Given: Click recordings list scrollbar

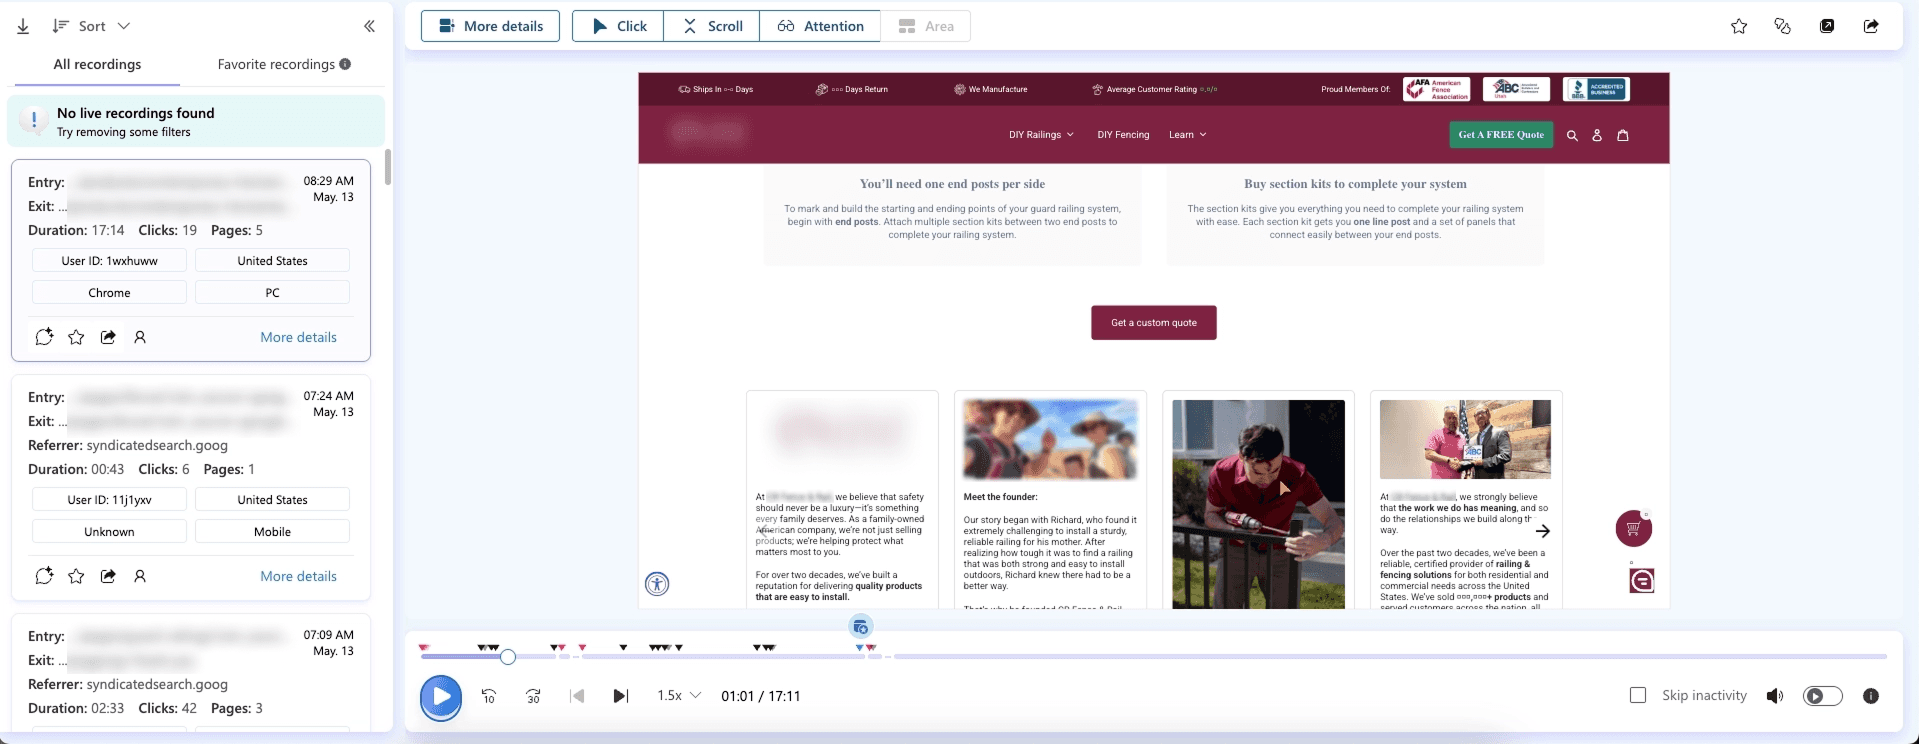Looking at the screenshot, I should 387,167.
